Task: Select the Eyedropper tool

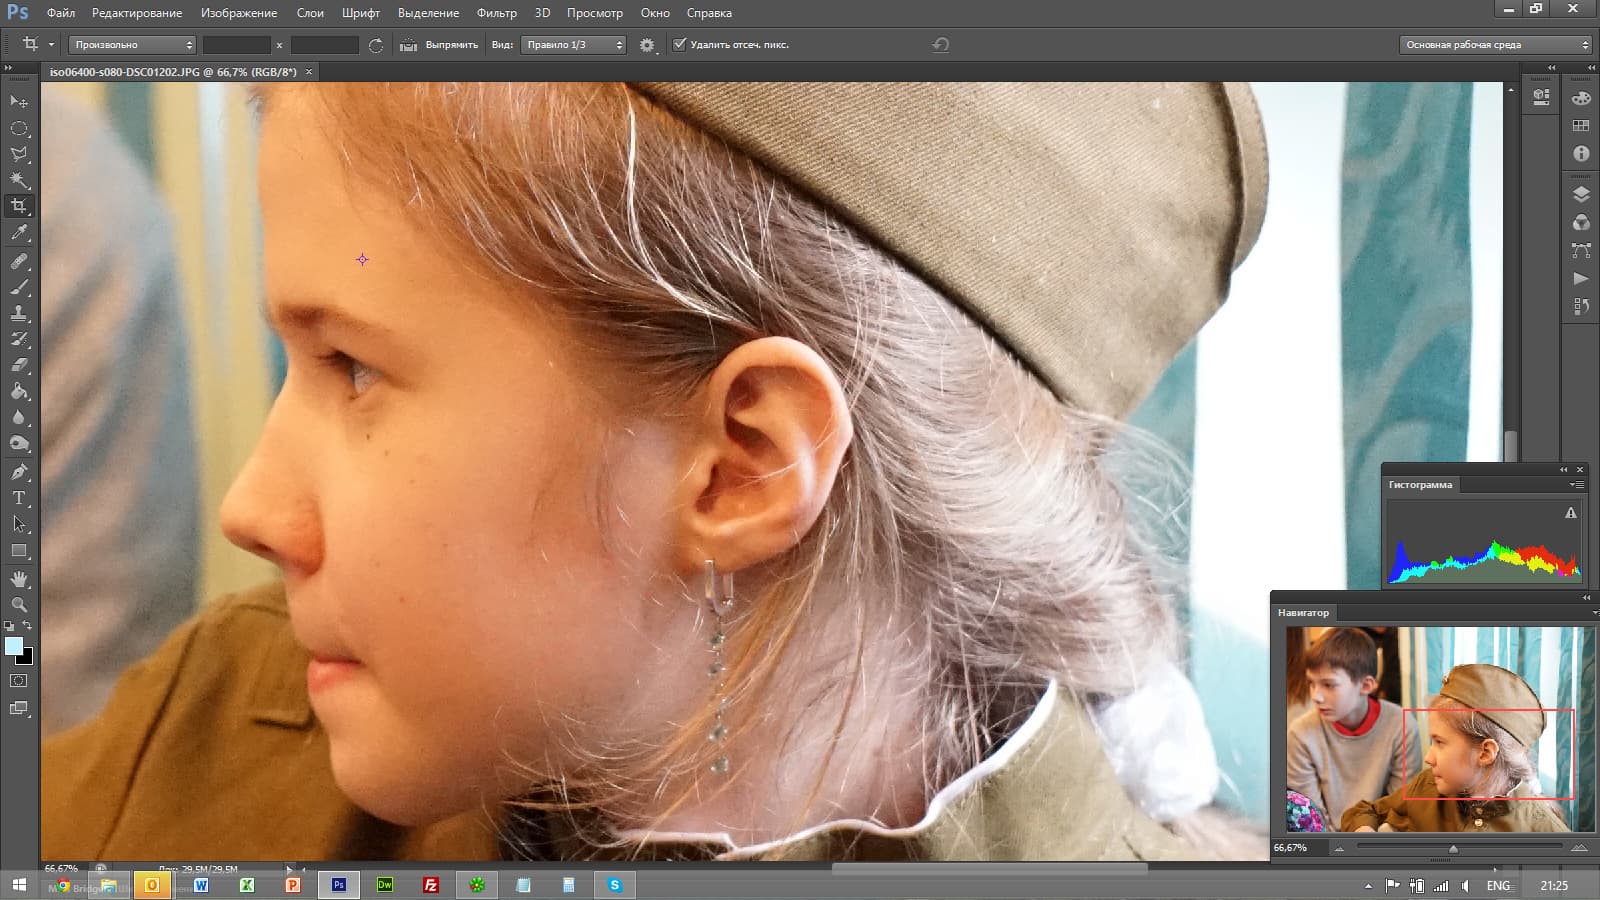Action: (19, 233)
